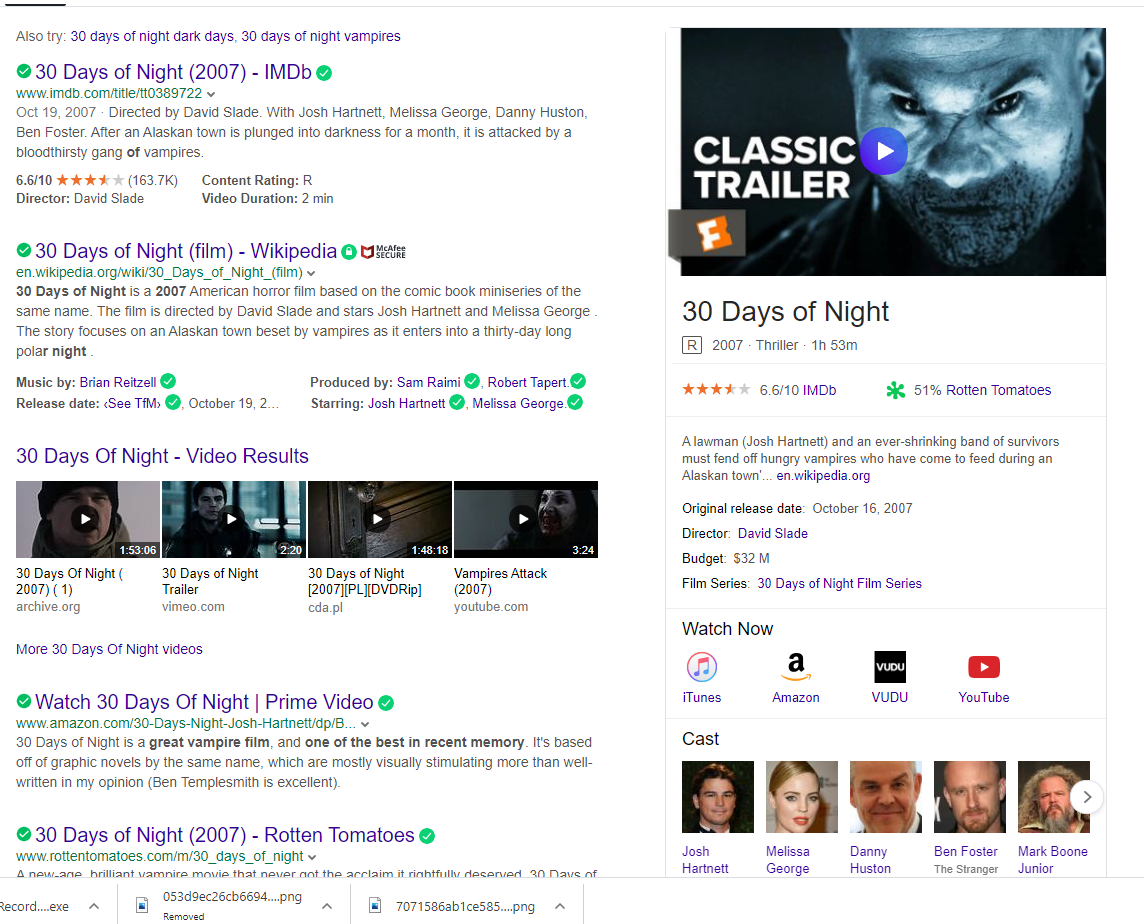
Task: Play vimeo trailer thumbnail 2:20
Action: [233, 520]
